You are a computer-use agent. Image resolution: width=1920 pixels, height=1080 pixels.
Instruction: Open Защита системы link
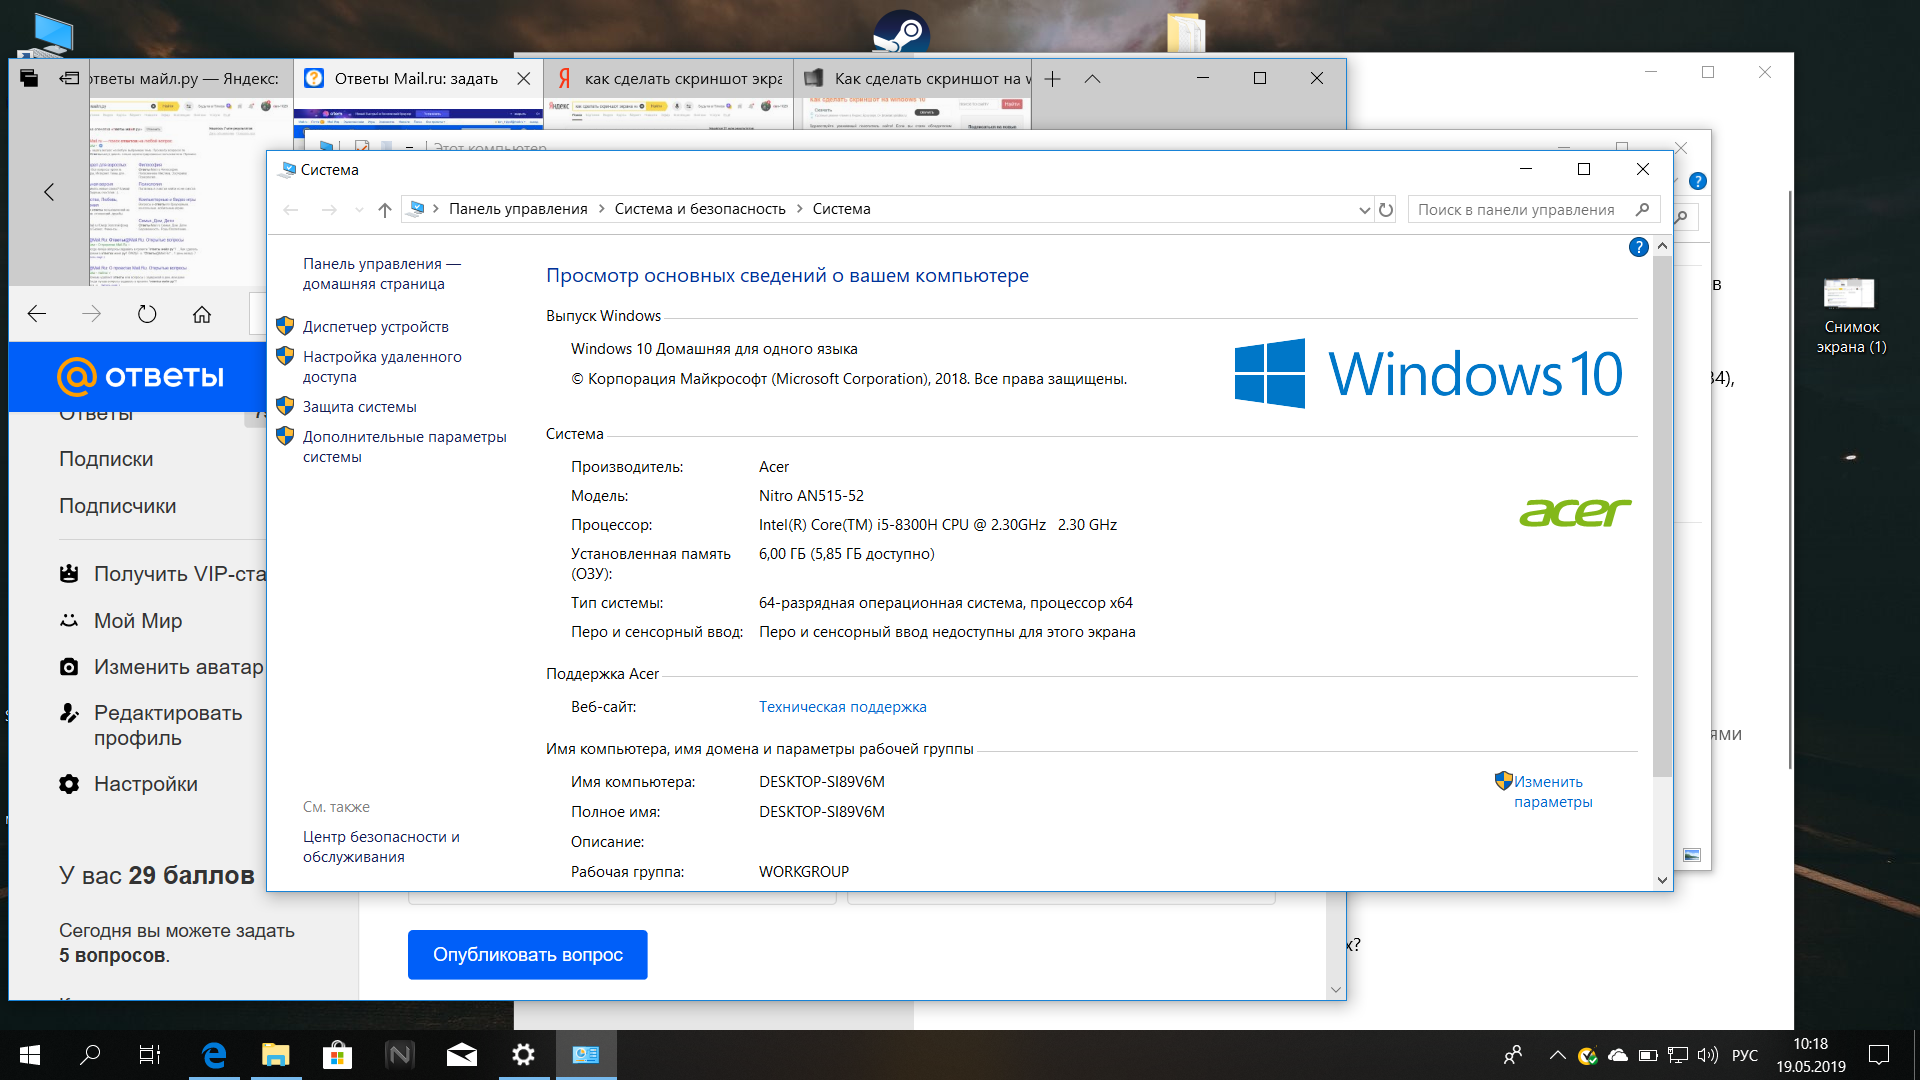pyautogui.click(x=360, y=407)
